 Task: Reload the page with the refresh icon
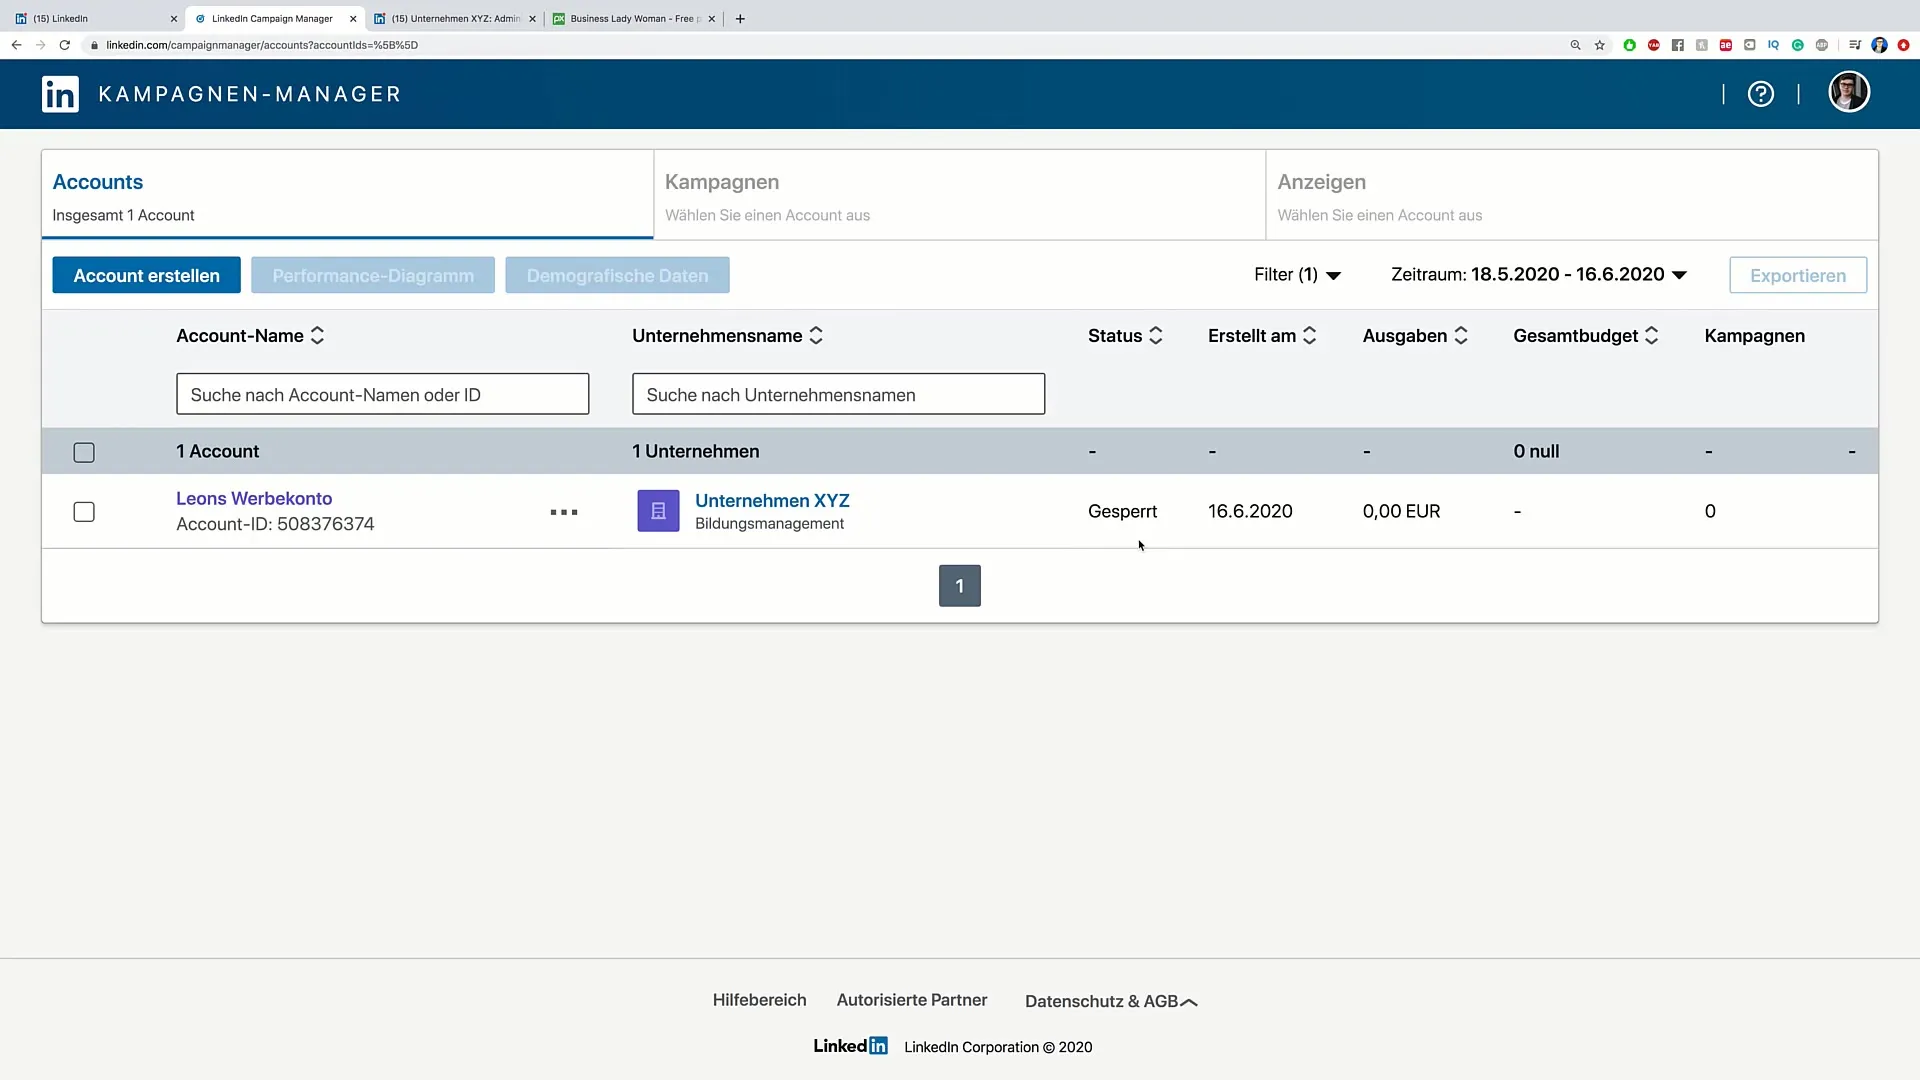pos(65,45)
